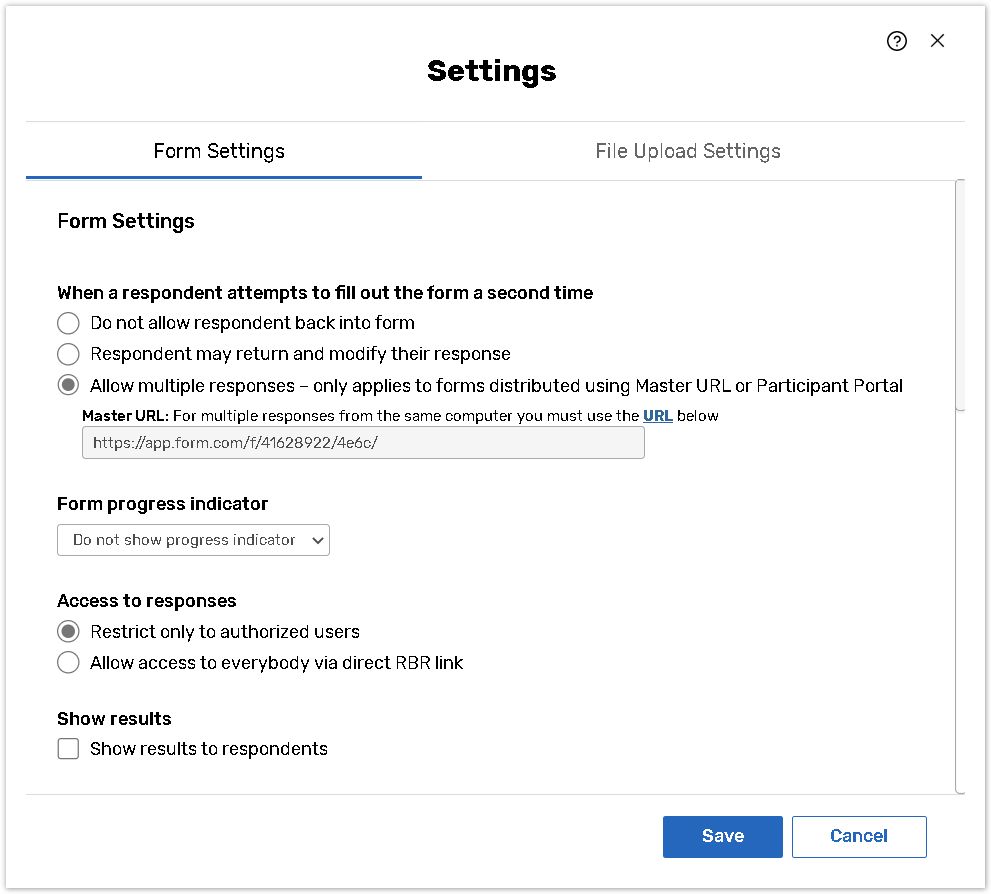The image size is (991, 894).
Task: Select the 'Allow multiple responses' radio button
Action: click(68, 386)
